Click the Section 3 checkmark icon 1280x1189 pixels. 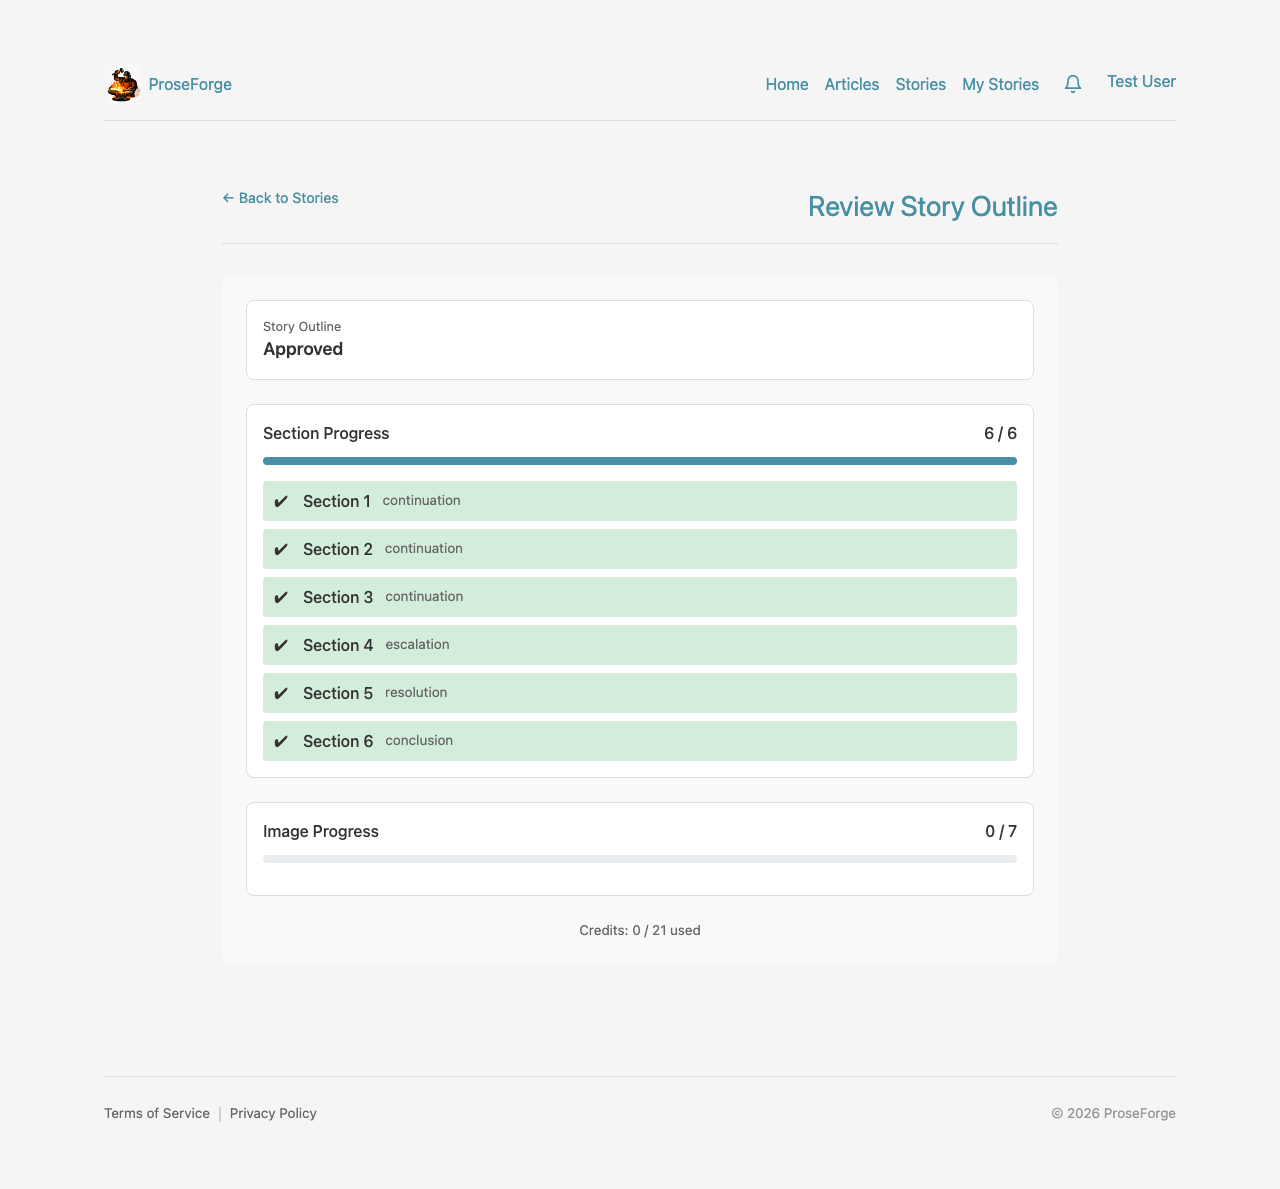click(281, 597)
